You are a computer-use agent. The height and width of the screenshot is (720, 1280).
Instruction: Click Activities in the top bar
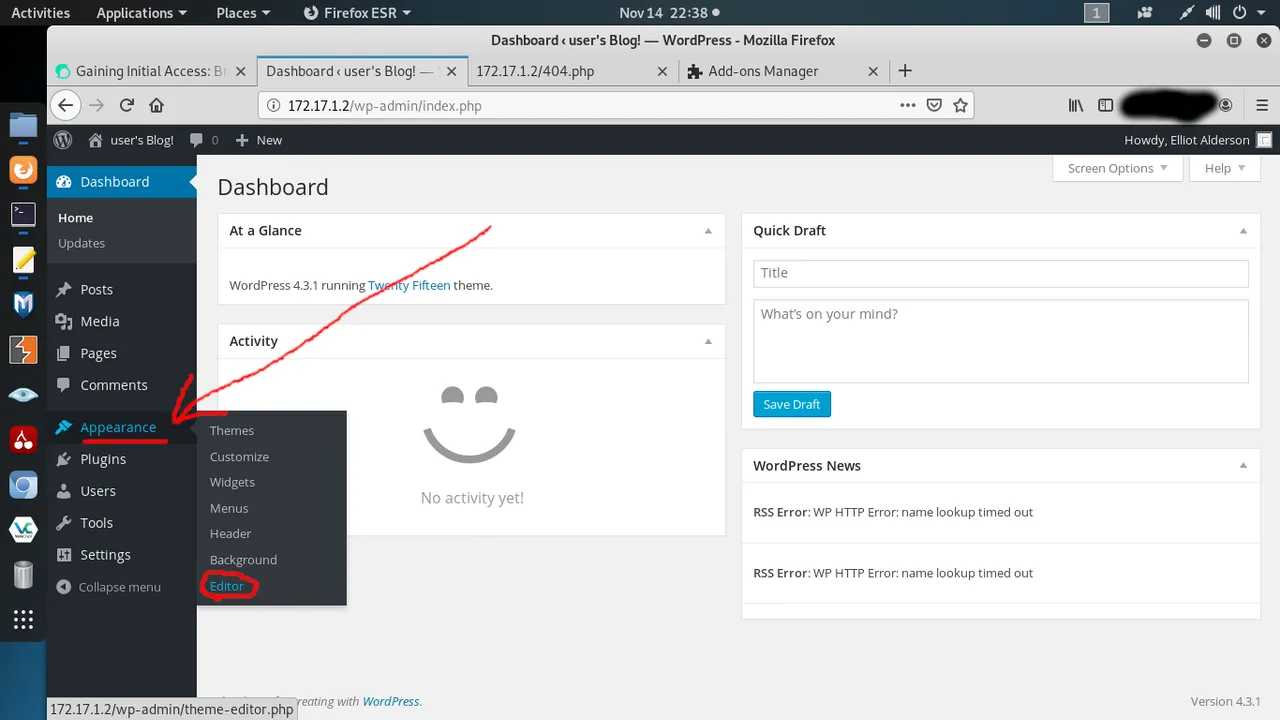[x=40, y=13]
